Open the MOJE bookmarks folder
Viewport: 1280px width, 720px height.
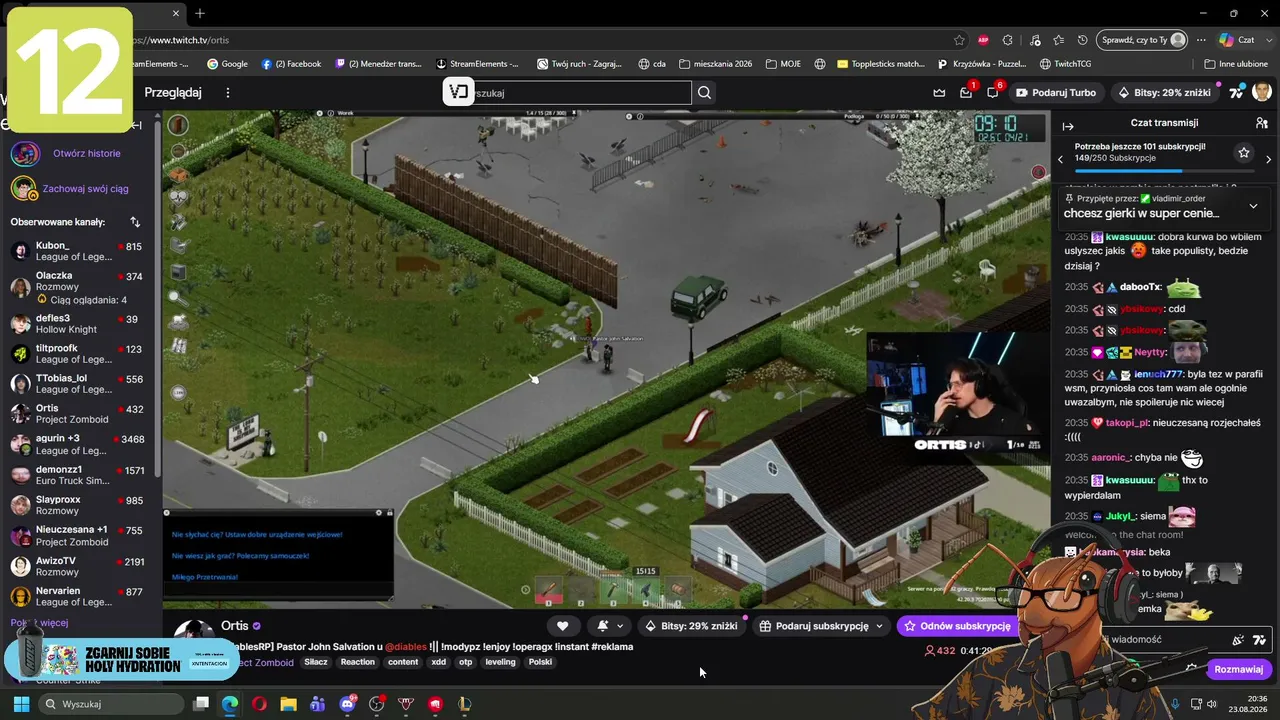(x=783, y=64)
